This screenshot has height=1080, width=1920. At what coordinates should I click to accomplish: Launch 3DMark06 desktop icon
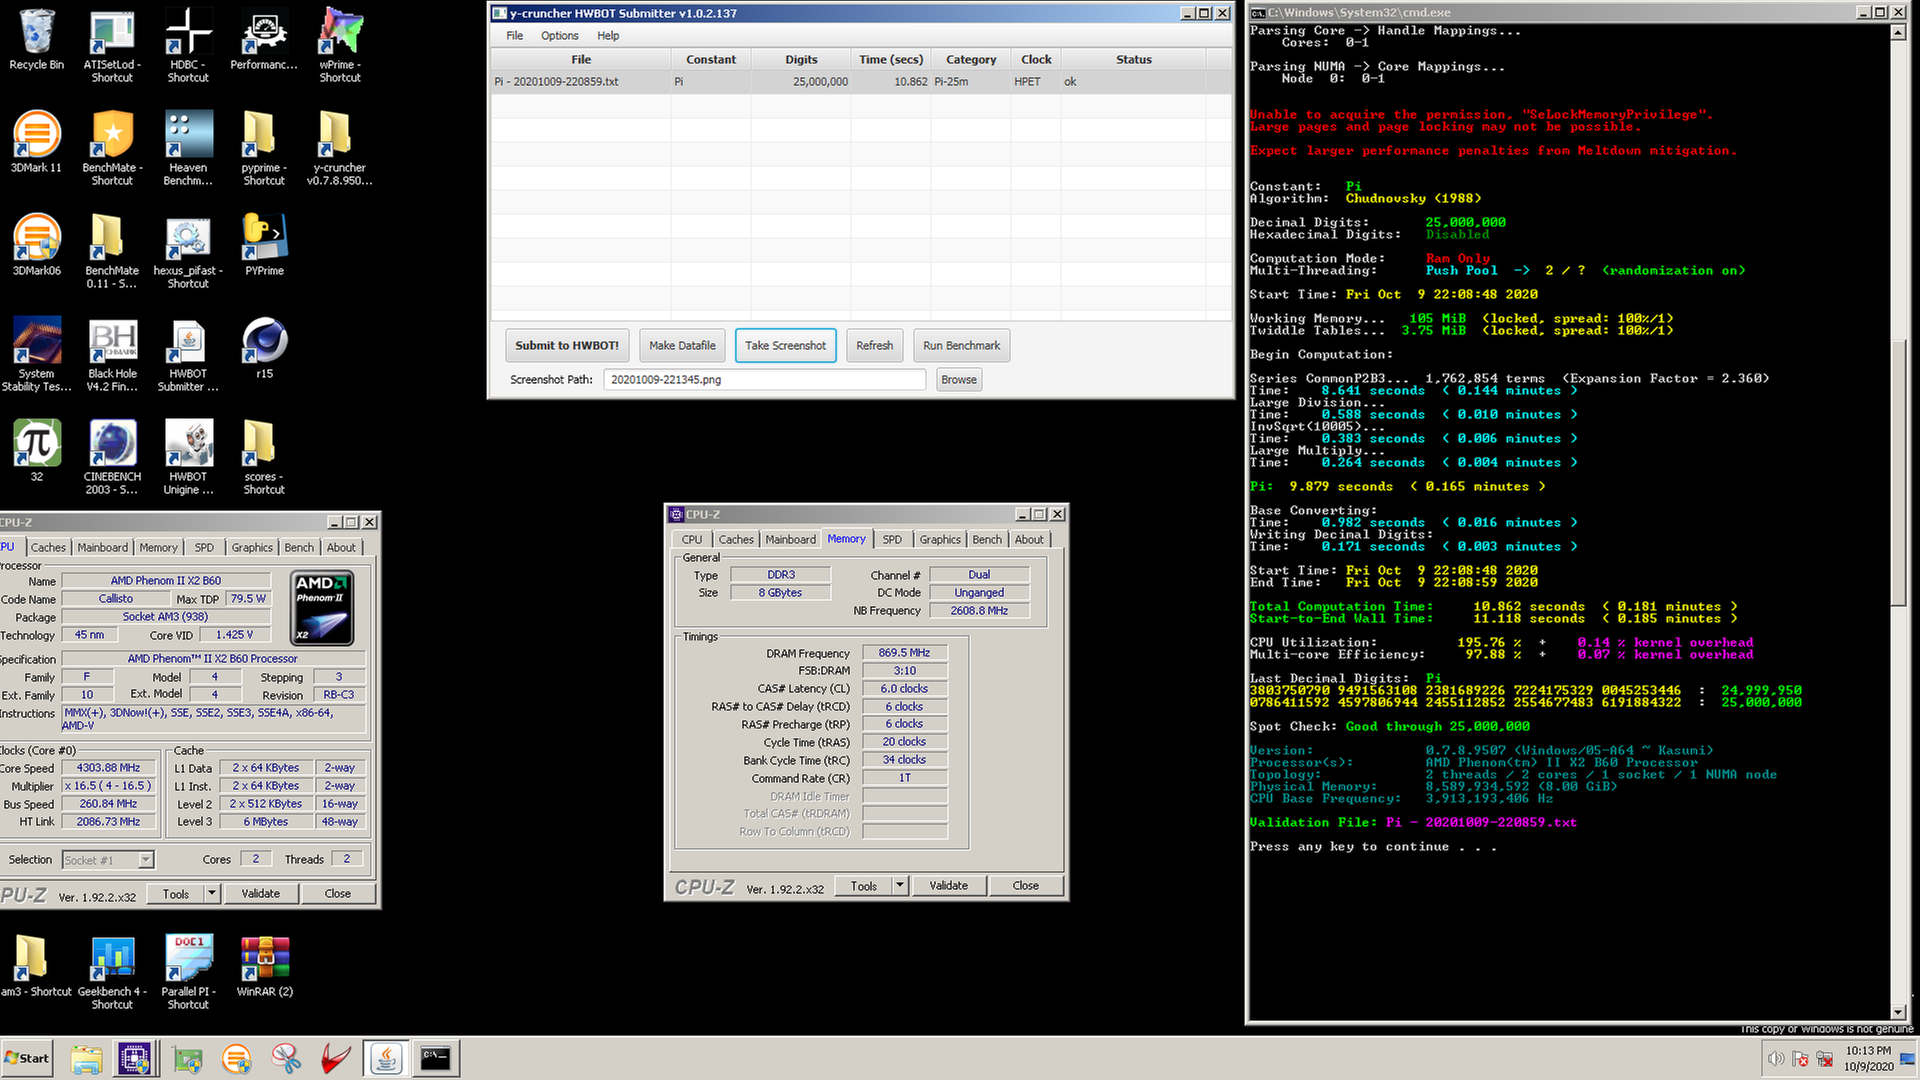coord(37,245)
